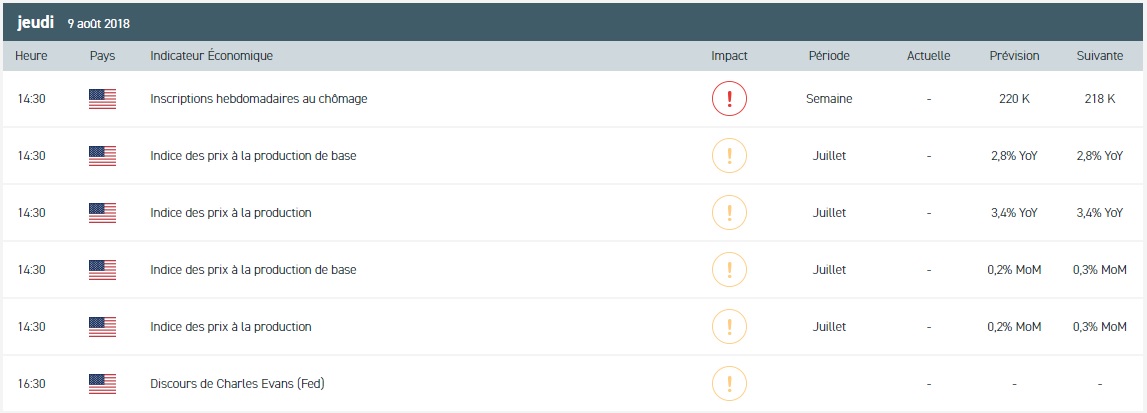
Task: Click the Période column header
Action: click(x=829, y=56)
